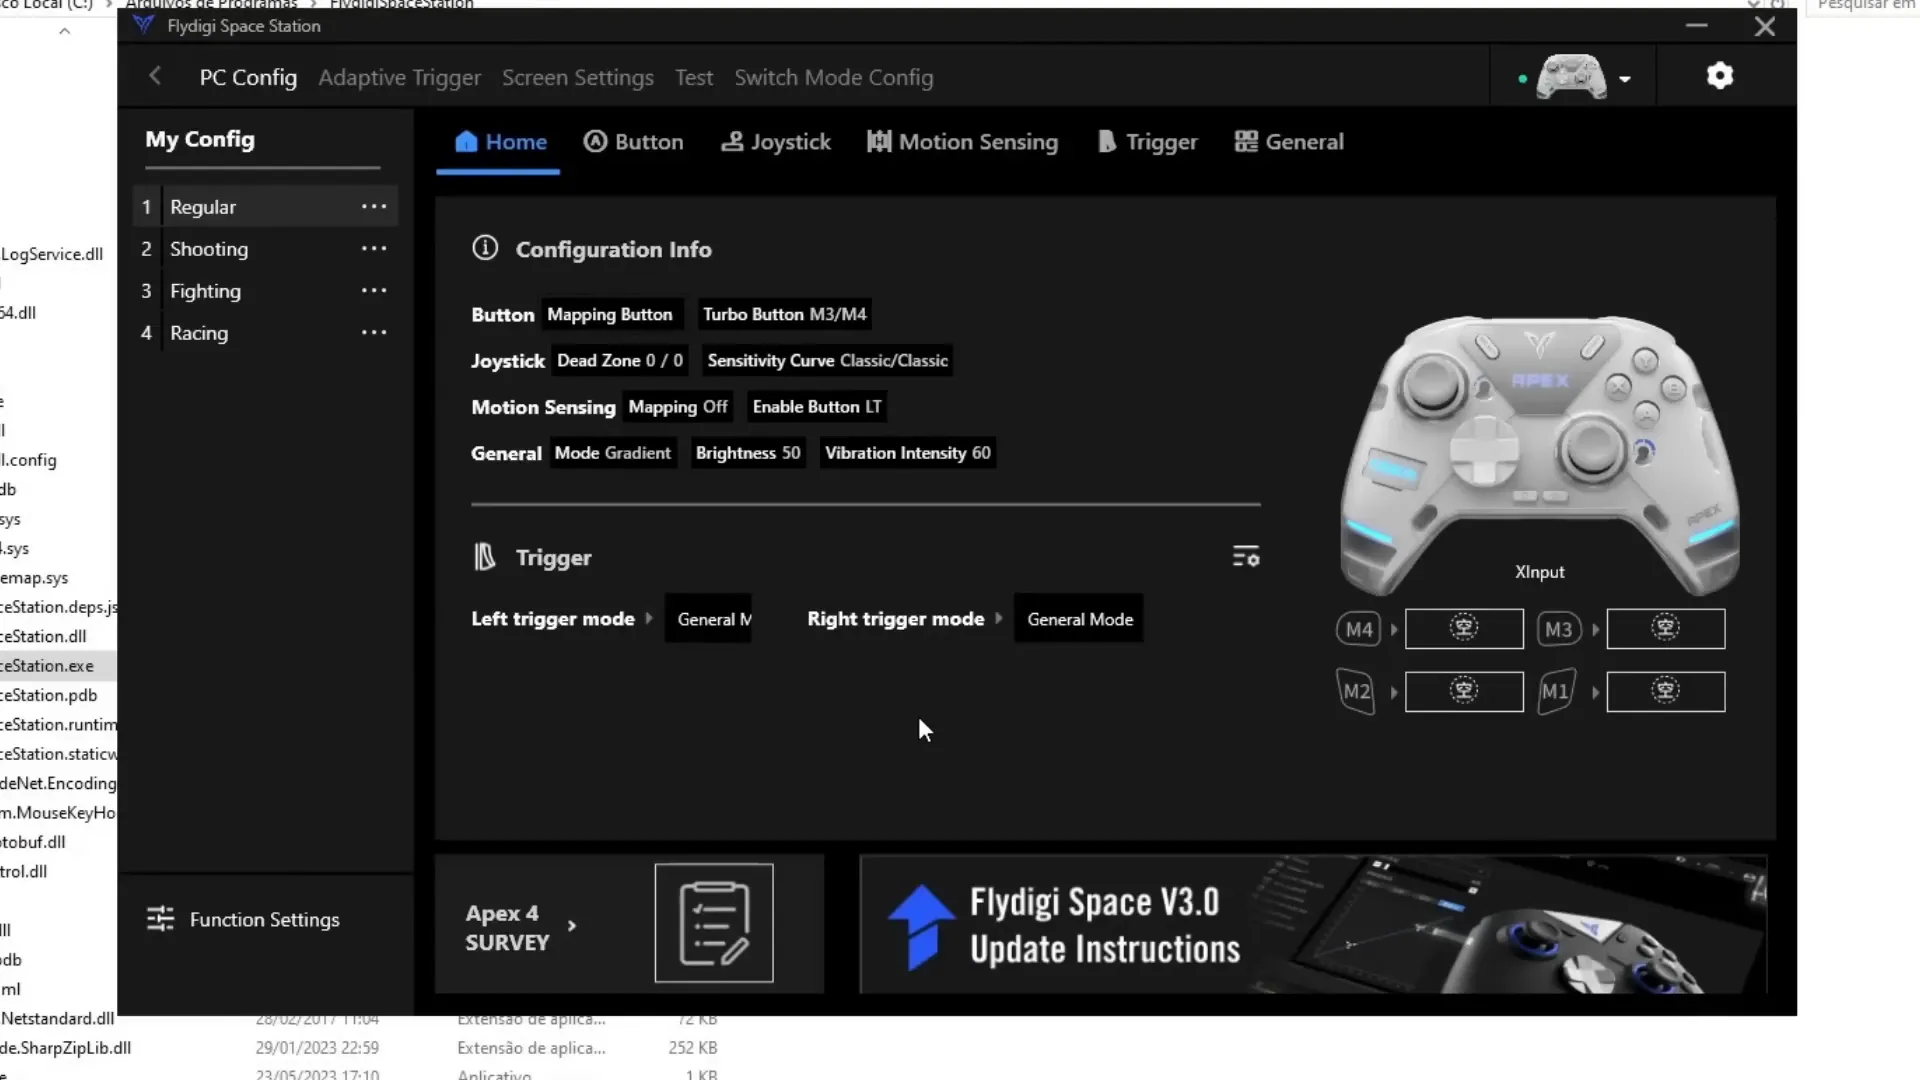Click the Trigger section icon
1920x1080 pixels.
pos(485,557)
